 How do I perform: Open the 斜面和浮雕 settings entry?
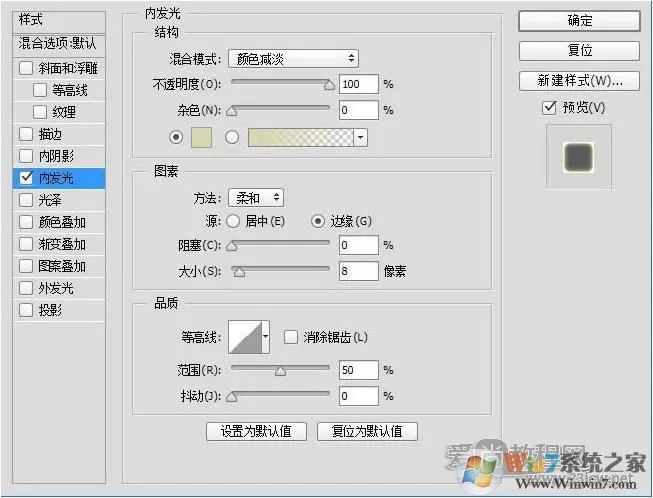pyautogui.click(x=68, y=68)
